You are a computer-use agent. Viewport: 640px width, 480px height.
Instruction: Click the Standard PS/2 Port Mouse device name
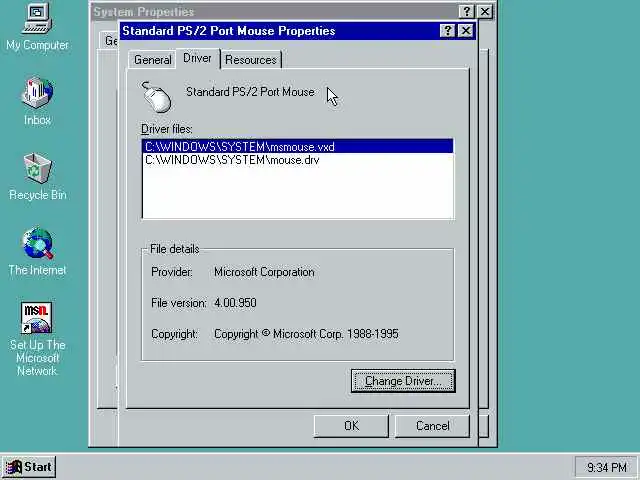(x=250, y=92)
